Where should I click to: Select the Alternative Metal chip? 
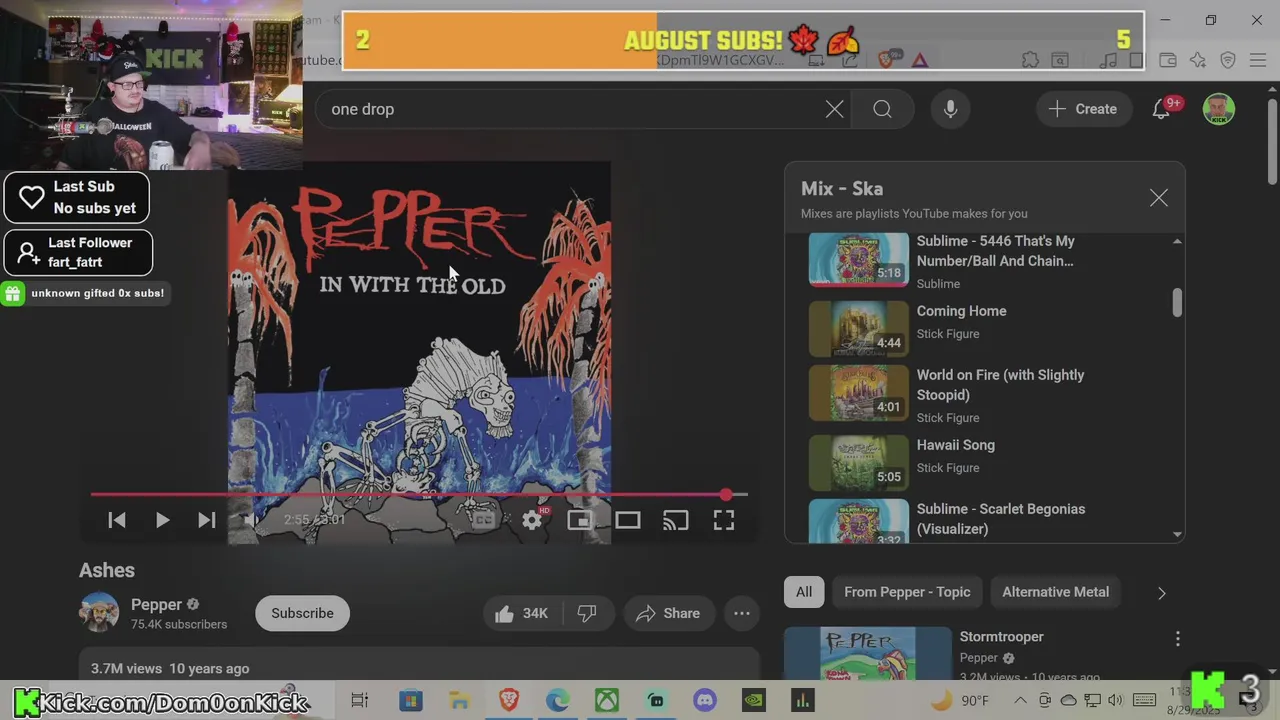1055,592
